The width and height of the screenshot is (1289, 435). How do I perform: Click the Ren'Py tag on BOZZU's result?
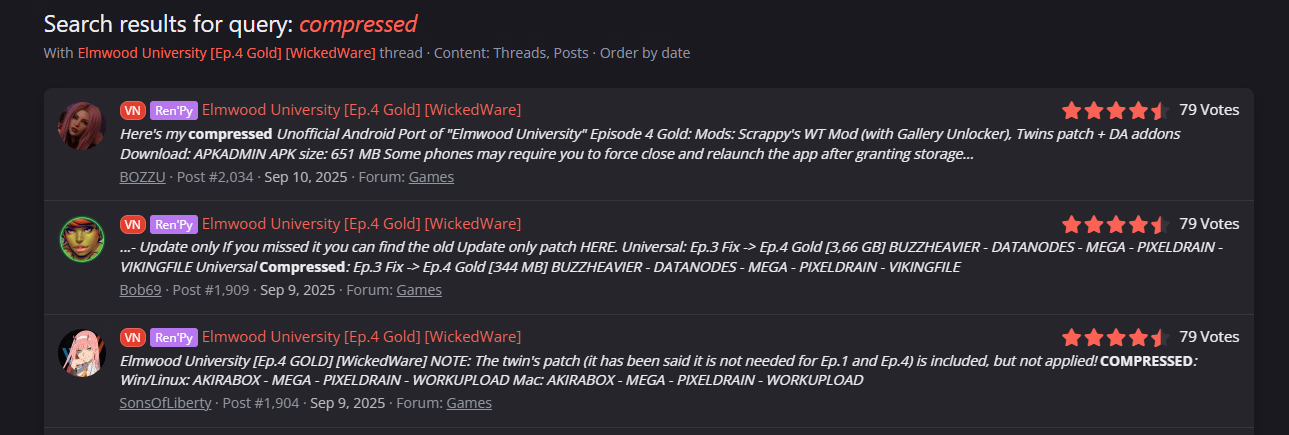click(173, 110)
